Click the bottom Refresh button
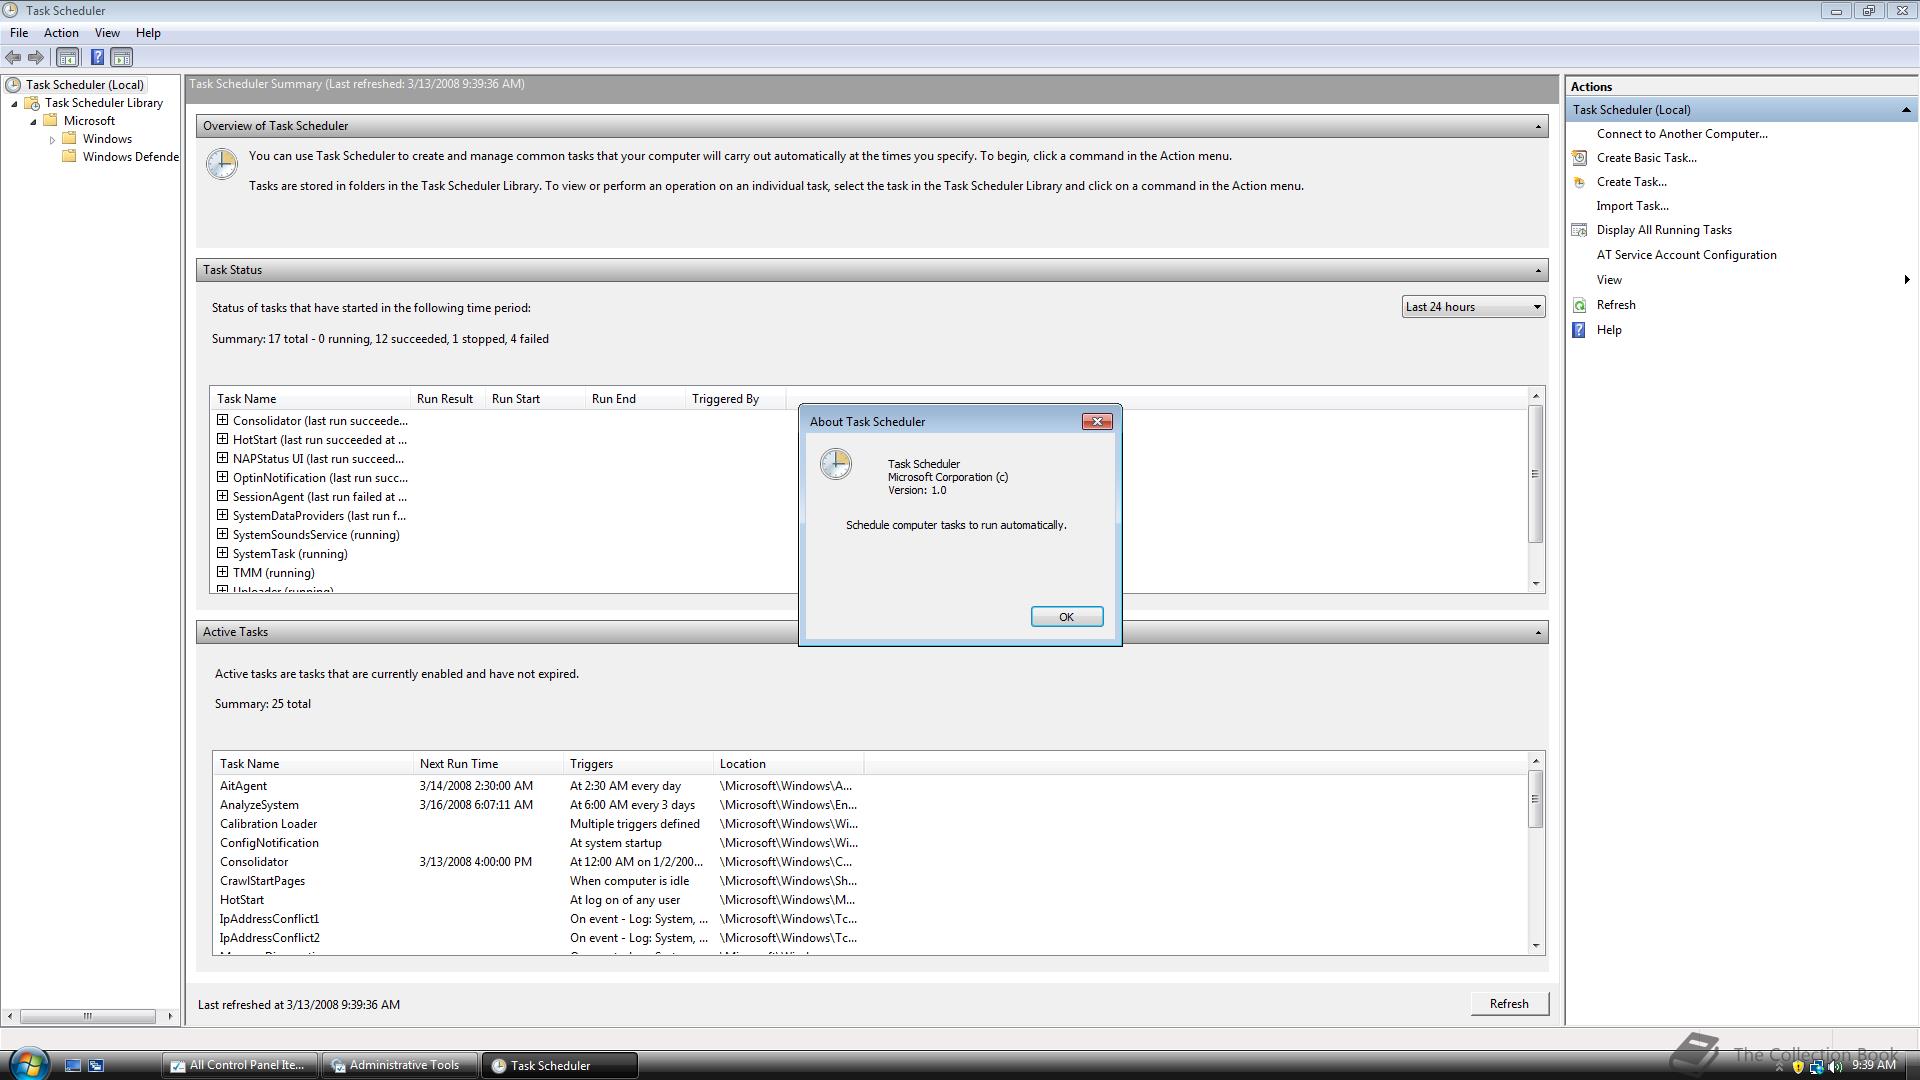The image size is (1920, 1080). (x=1508, y=1004)
